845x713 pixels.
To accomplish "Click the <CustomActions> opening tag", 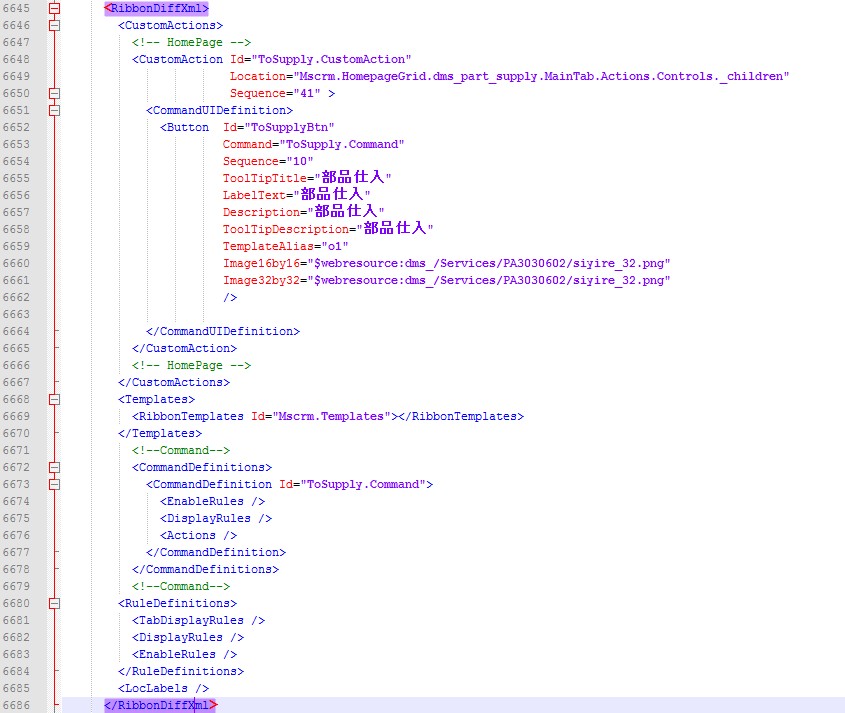I will 170,25.
